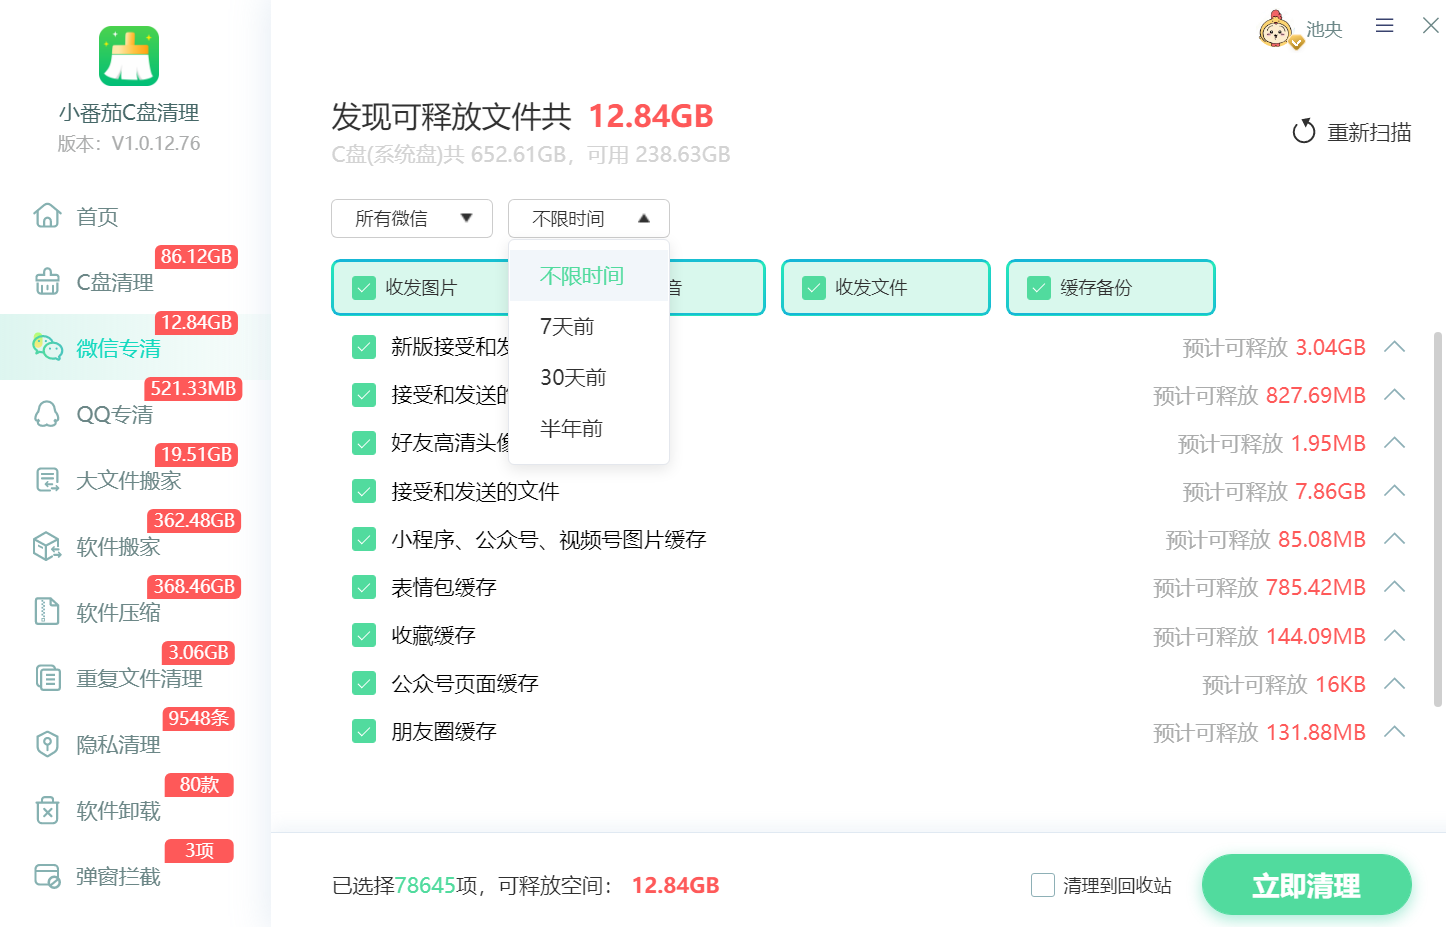Uncheck 小程序、公众号、视频号图片缓存 checkbox
Viewport: 1446px width, 927px height.
pyautogui.click(x=364, y=539)
